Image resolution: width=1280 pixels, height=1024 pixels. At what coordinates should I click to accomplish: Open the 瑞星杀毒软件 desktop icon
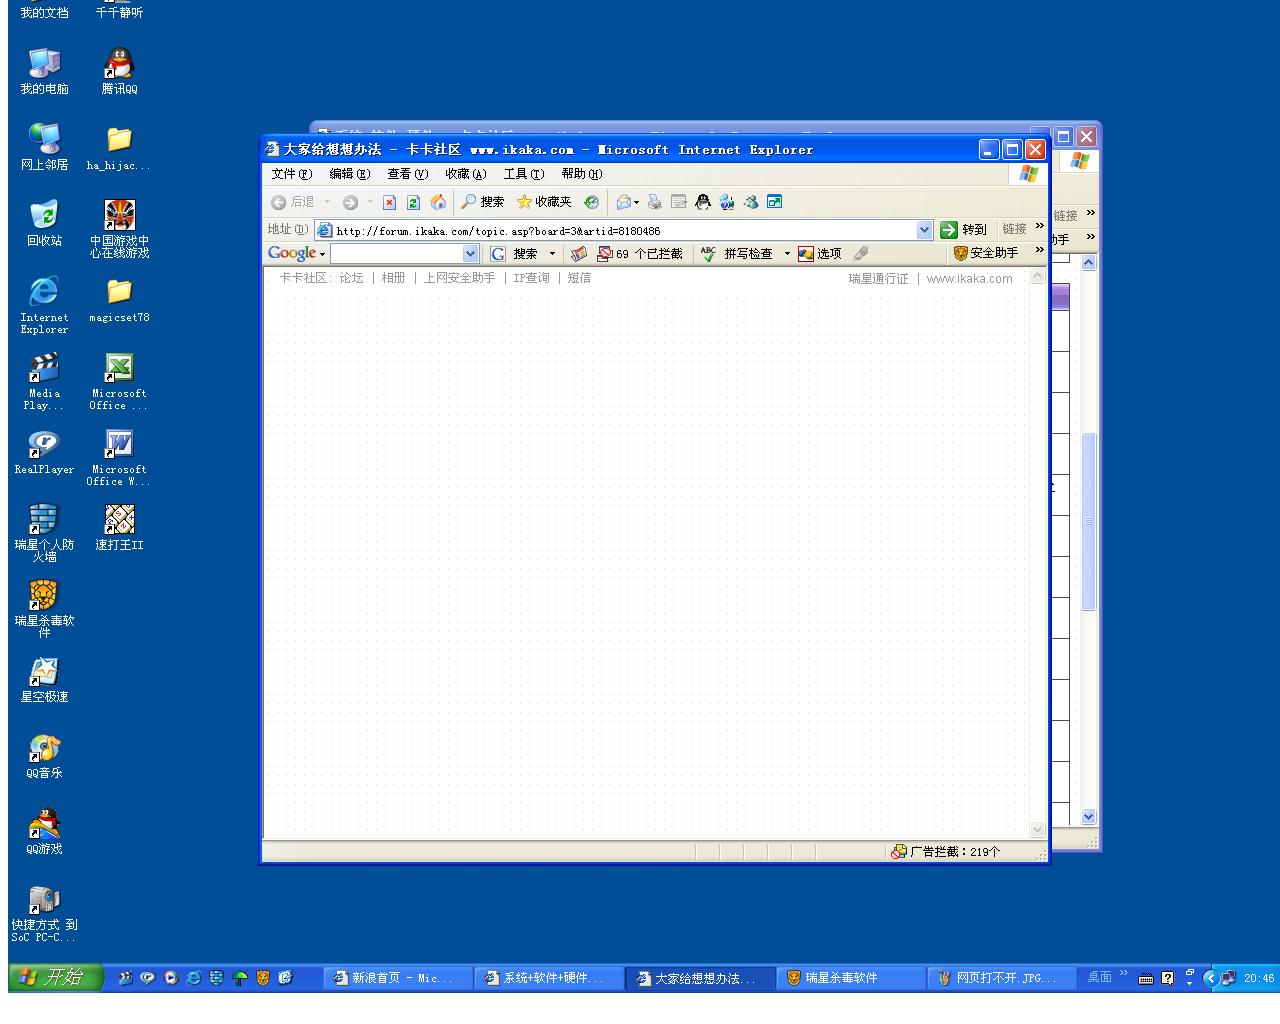[x=44, y=609]
